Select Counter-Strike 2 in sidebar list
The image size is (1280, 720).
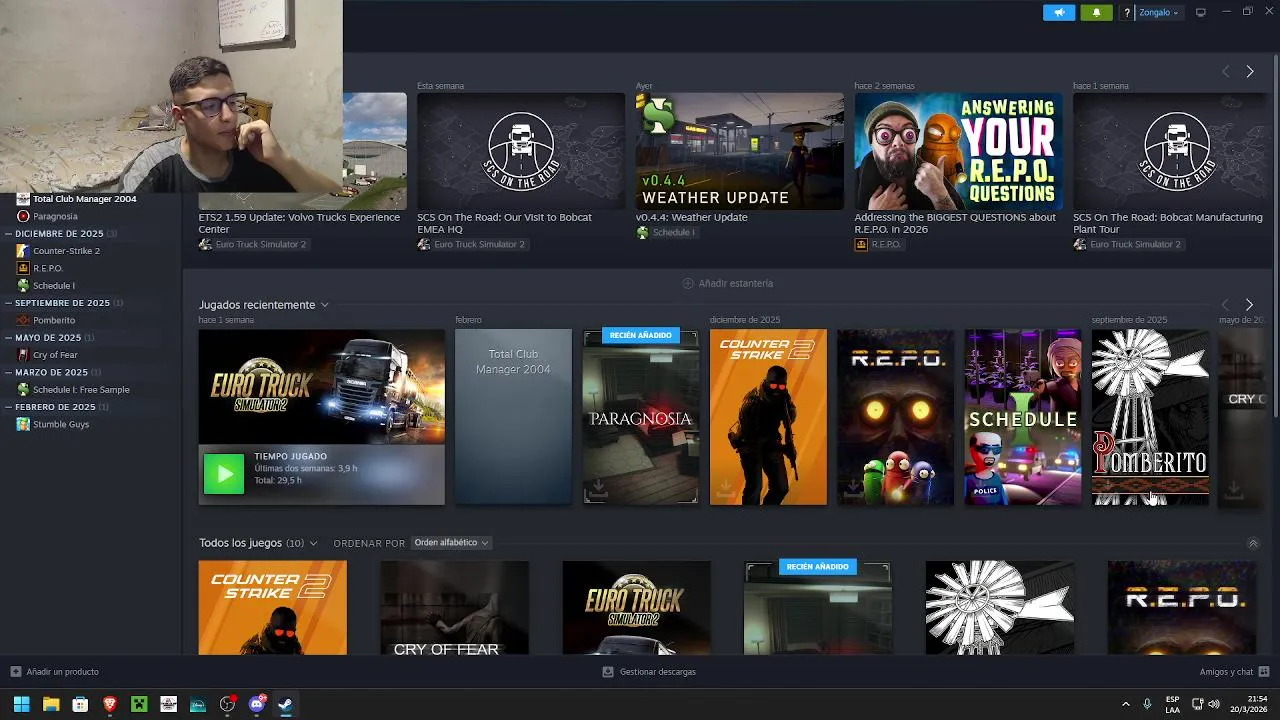tap(66, 251)
